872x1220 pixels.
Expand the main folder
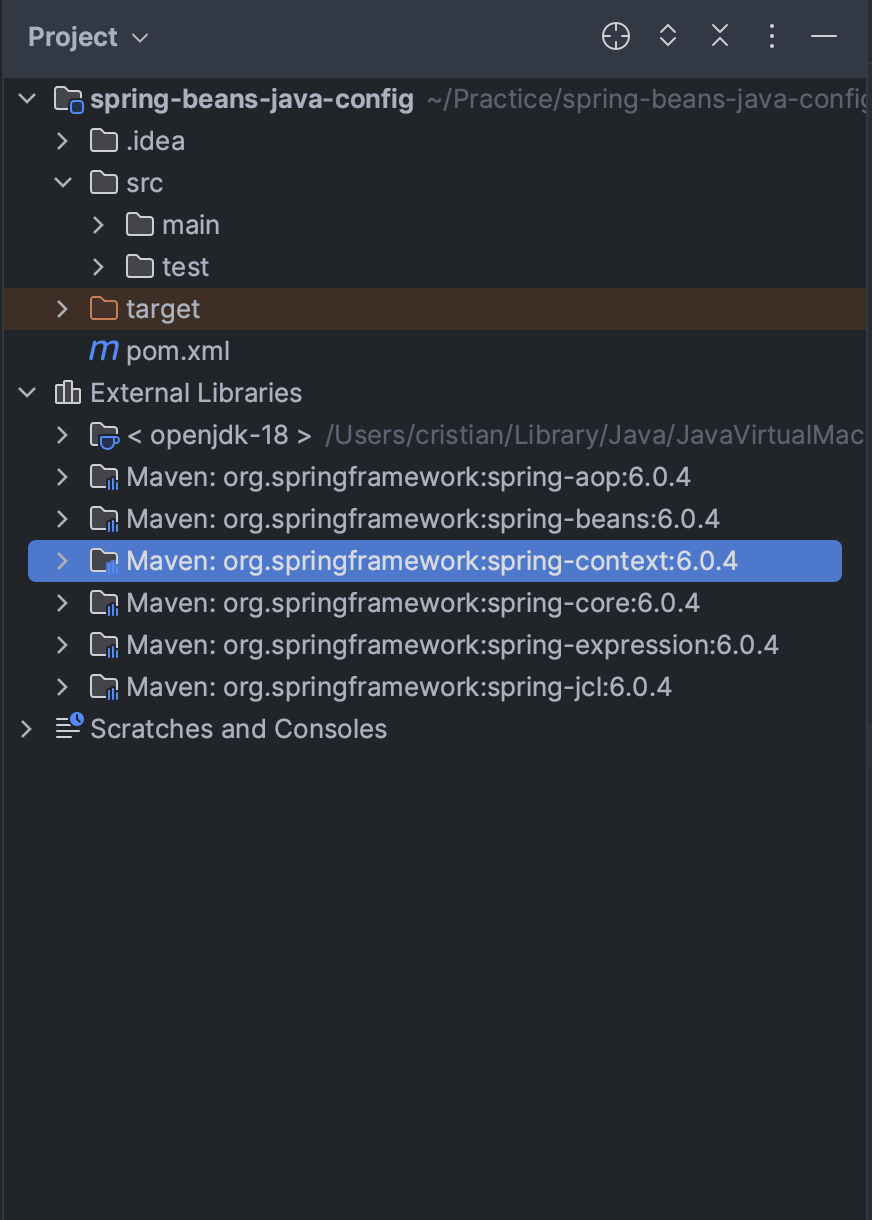[x=98, y=225]
